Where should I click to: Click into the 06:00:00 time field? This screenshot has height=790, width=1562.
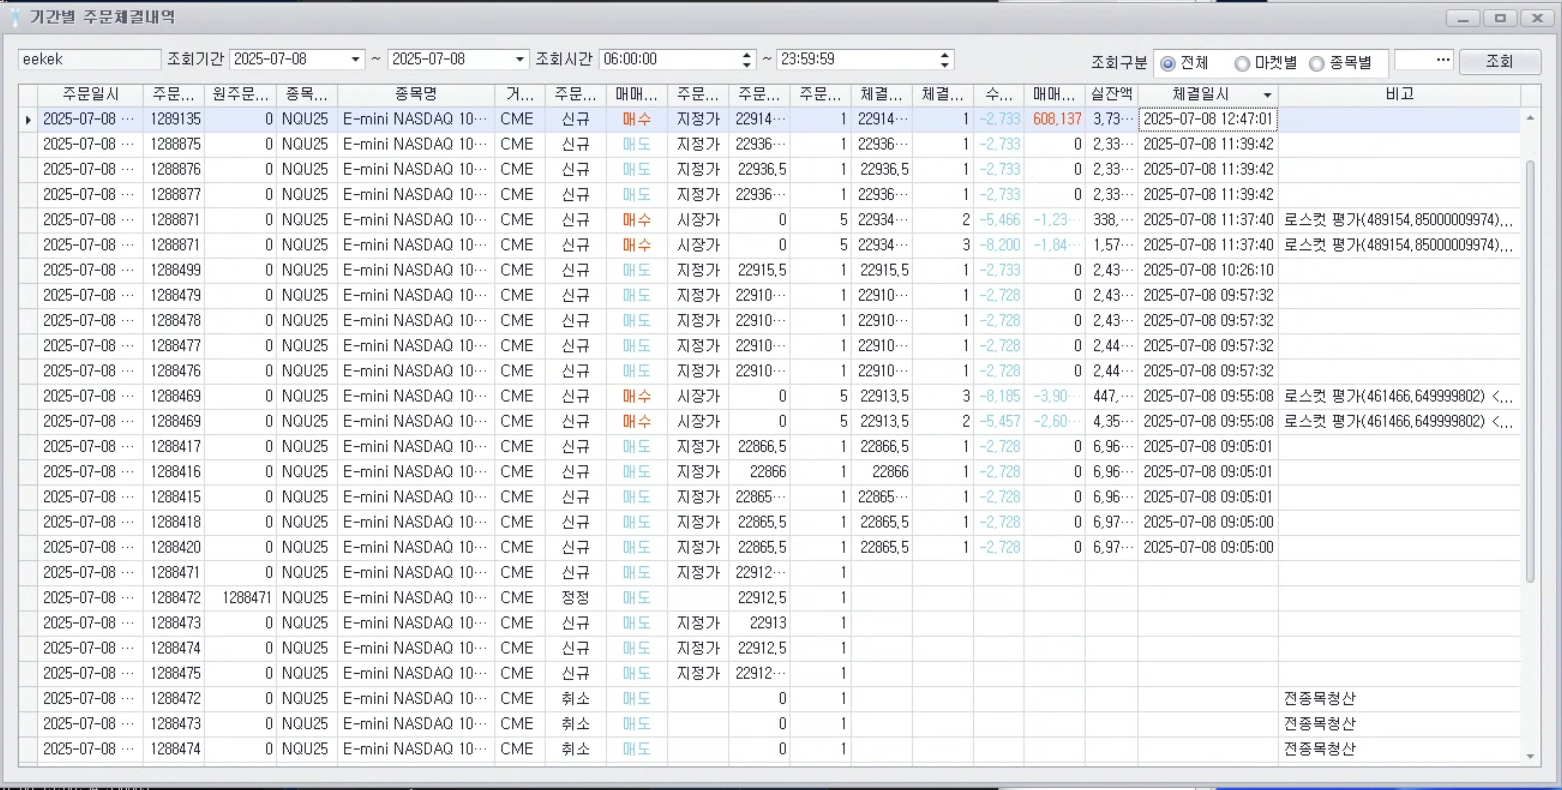[x=669, y=60]
